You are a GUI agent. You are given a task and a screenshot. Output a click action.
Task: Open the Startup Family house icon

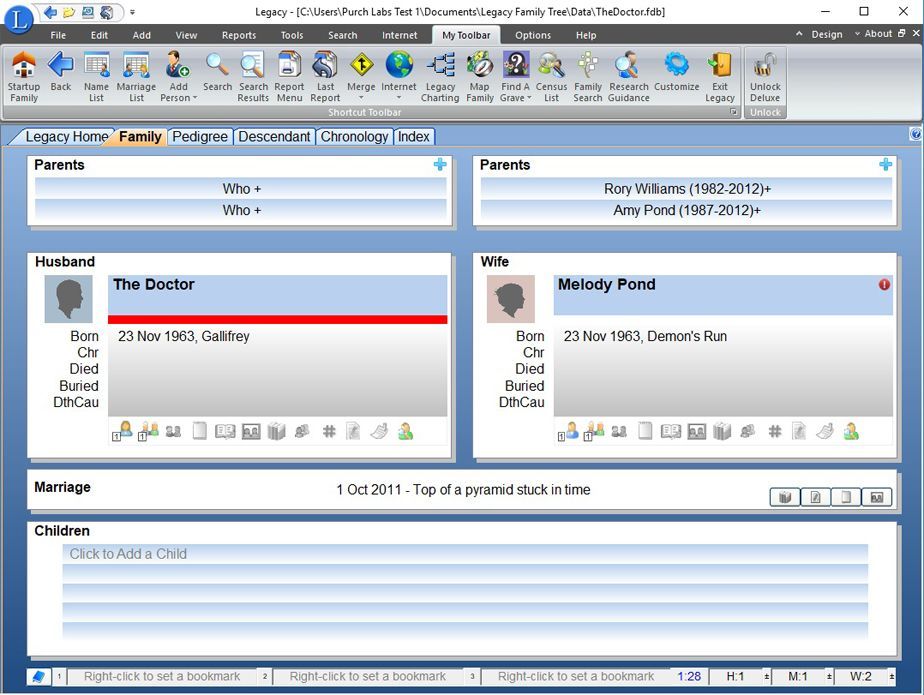click(x=24, y=77)
